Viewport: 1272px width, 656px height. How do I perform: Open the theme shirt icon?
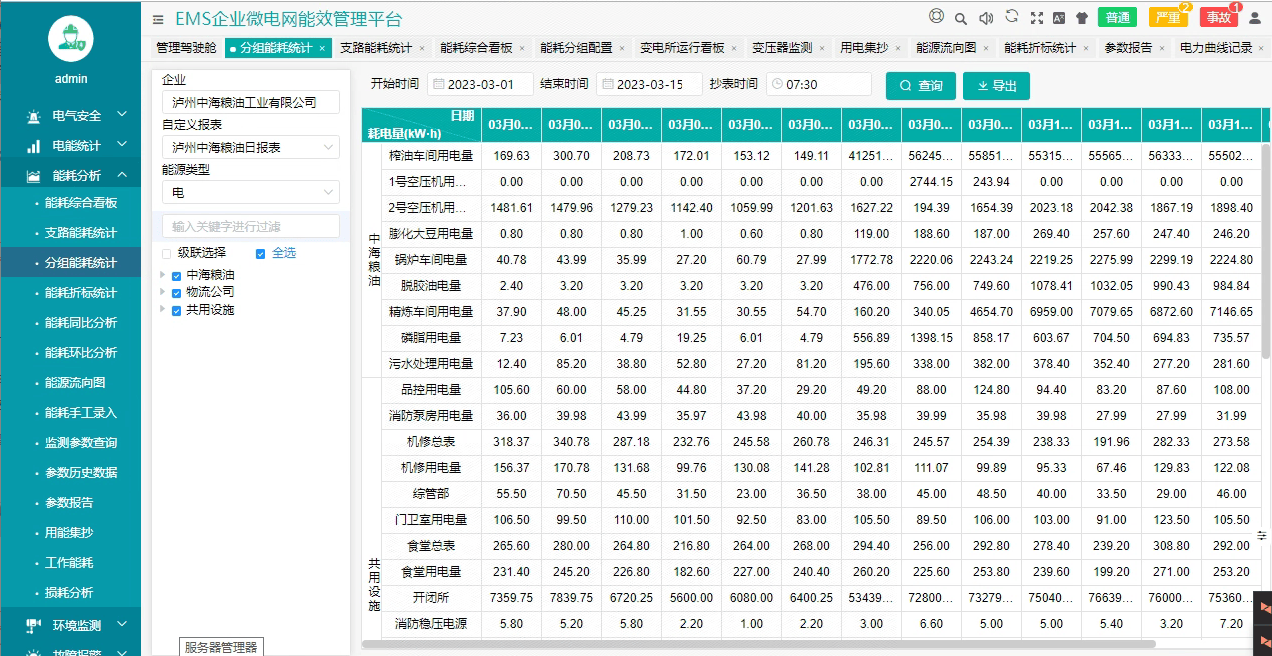(1082, 18)
